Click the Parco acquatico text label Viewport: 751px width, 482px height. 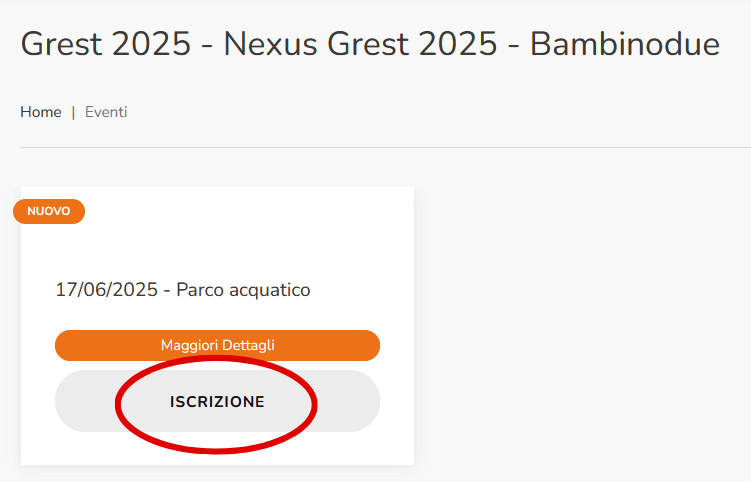[243, 290]
